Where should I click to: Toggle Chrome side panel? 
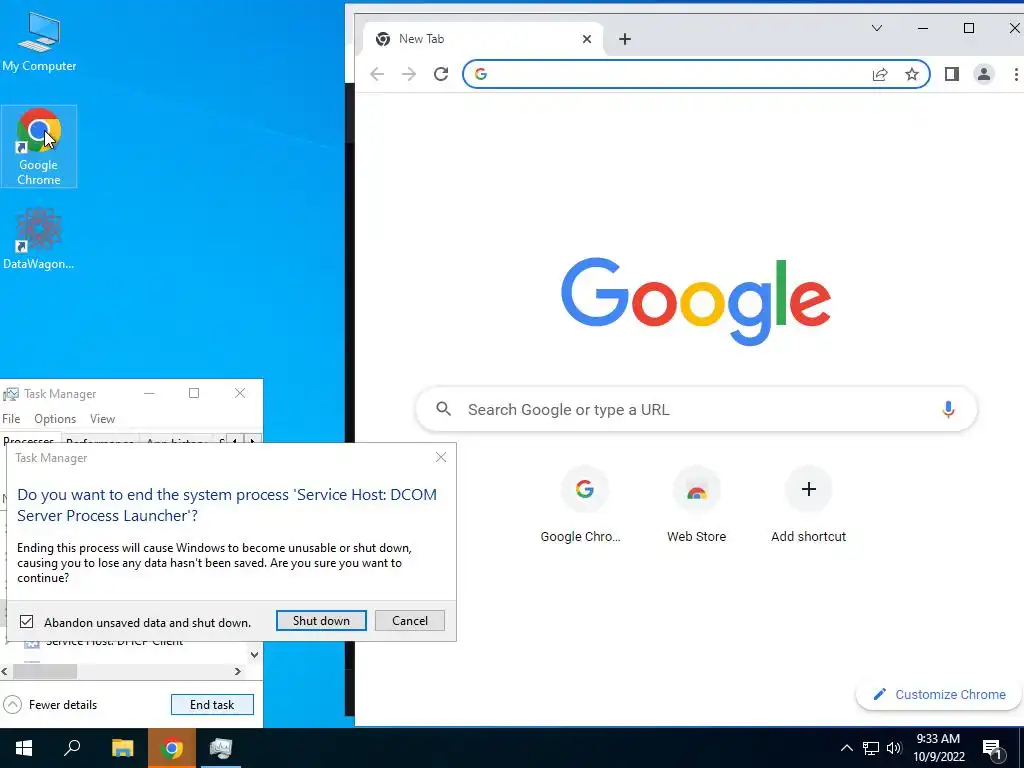[952, 74]
